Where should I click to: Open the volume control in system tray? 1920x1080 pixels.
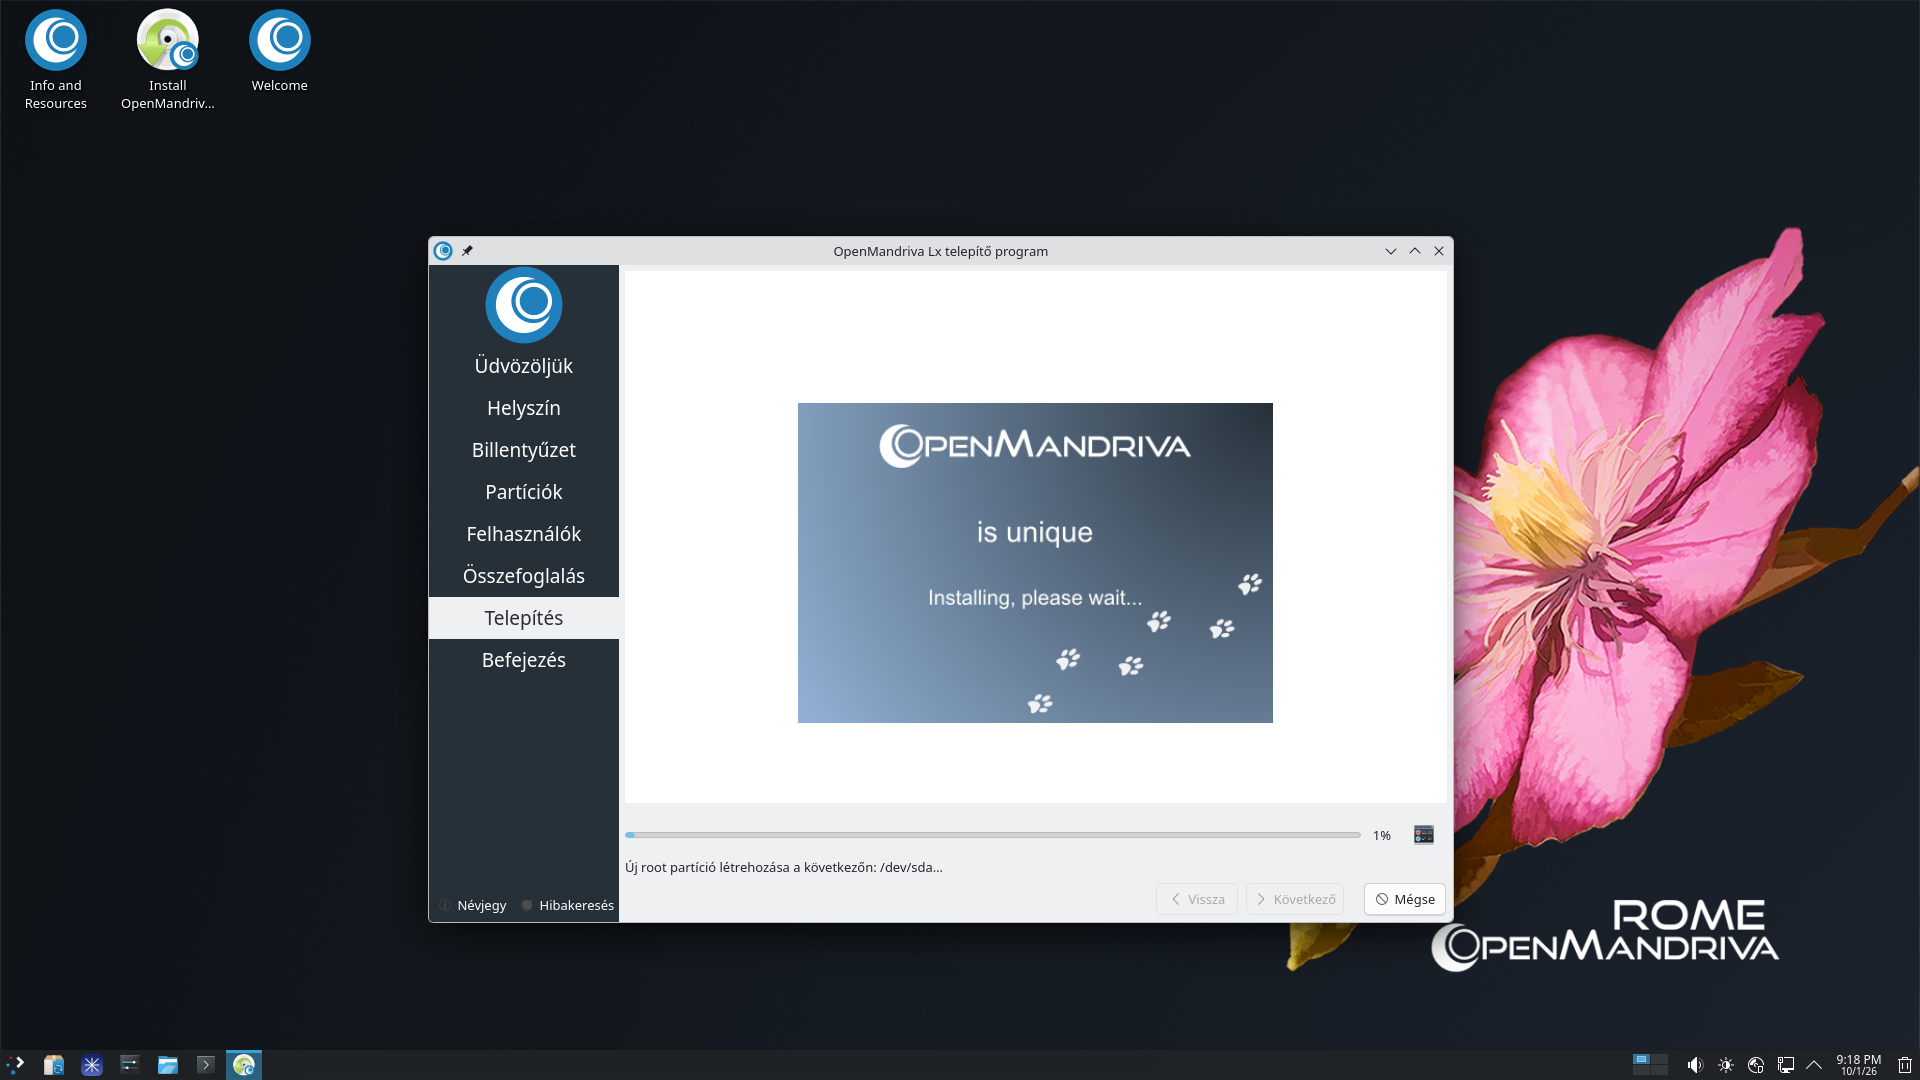(x=1695, y=1065)
